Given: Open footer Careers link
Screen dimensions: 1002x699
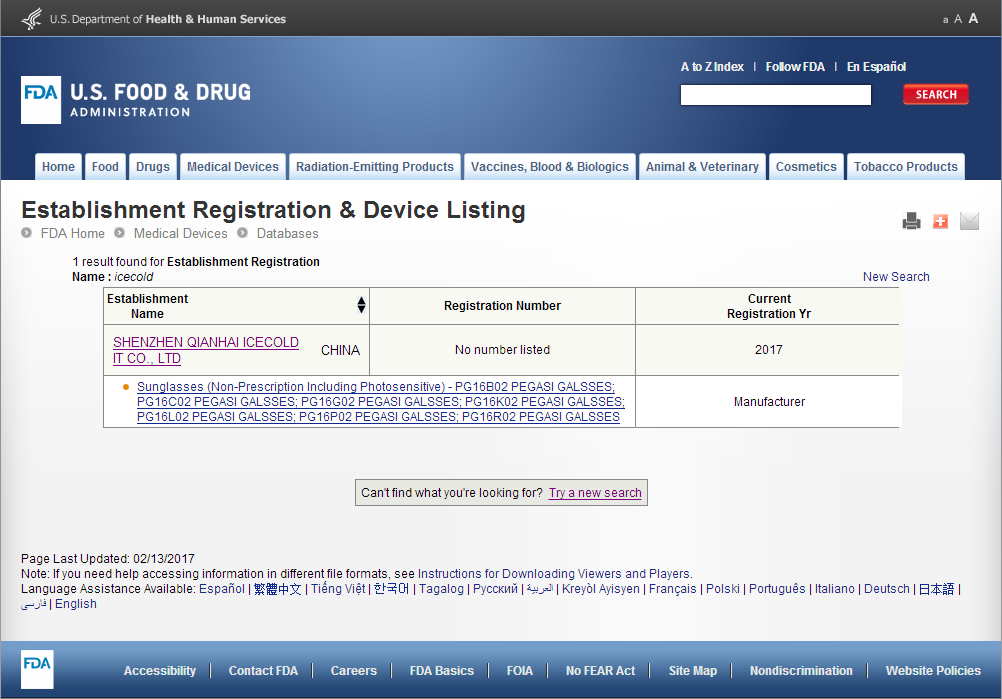Looking at the screenshot, I should (353, 671).
